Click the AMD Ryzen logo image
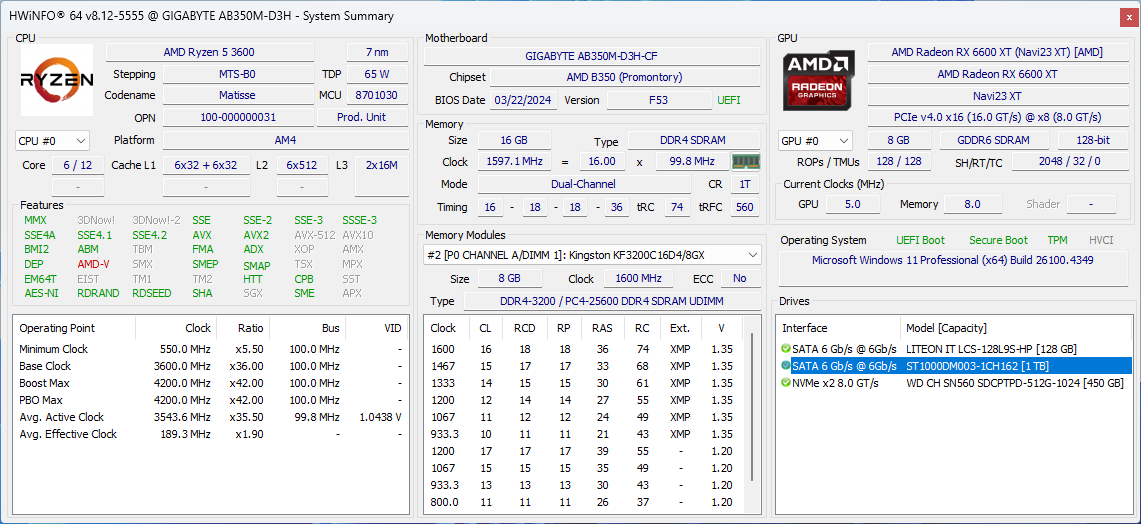Screen dimensions: 1141x524 tap(58, 81)
